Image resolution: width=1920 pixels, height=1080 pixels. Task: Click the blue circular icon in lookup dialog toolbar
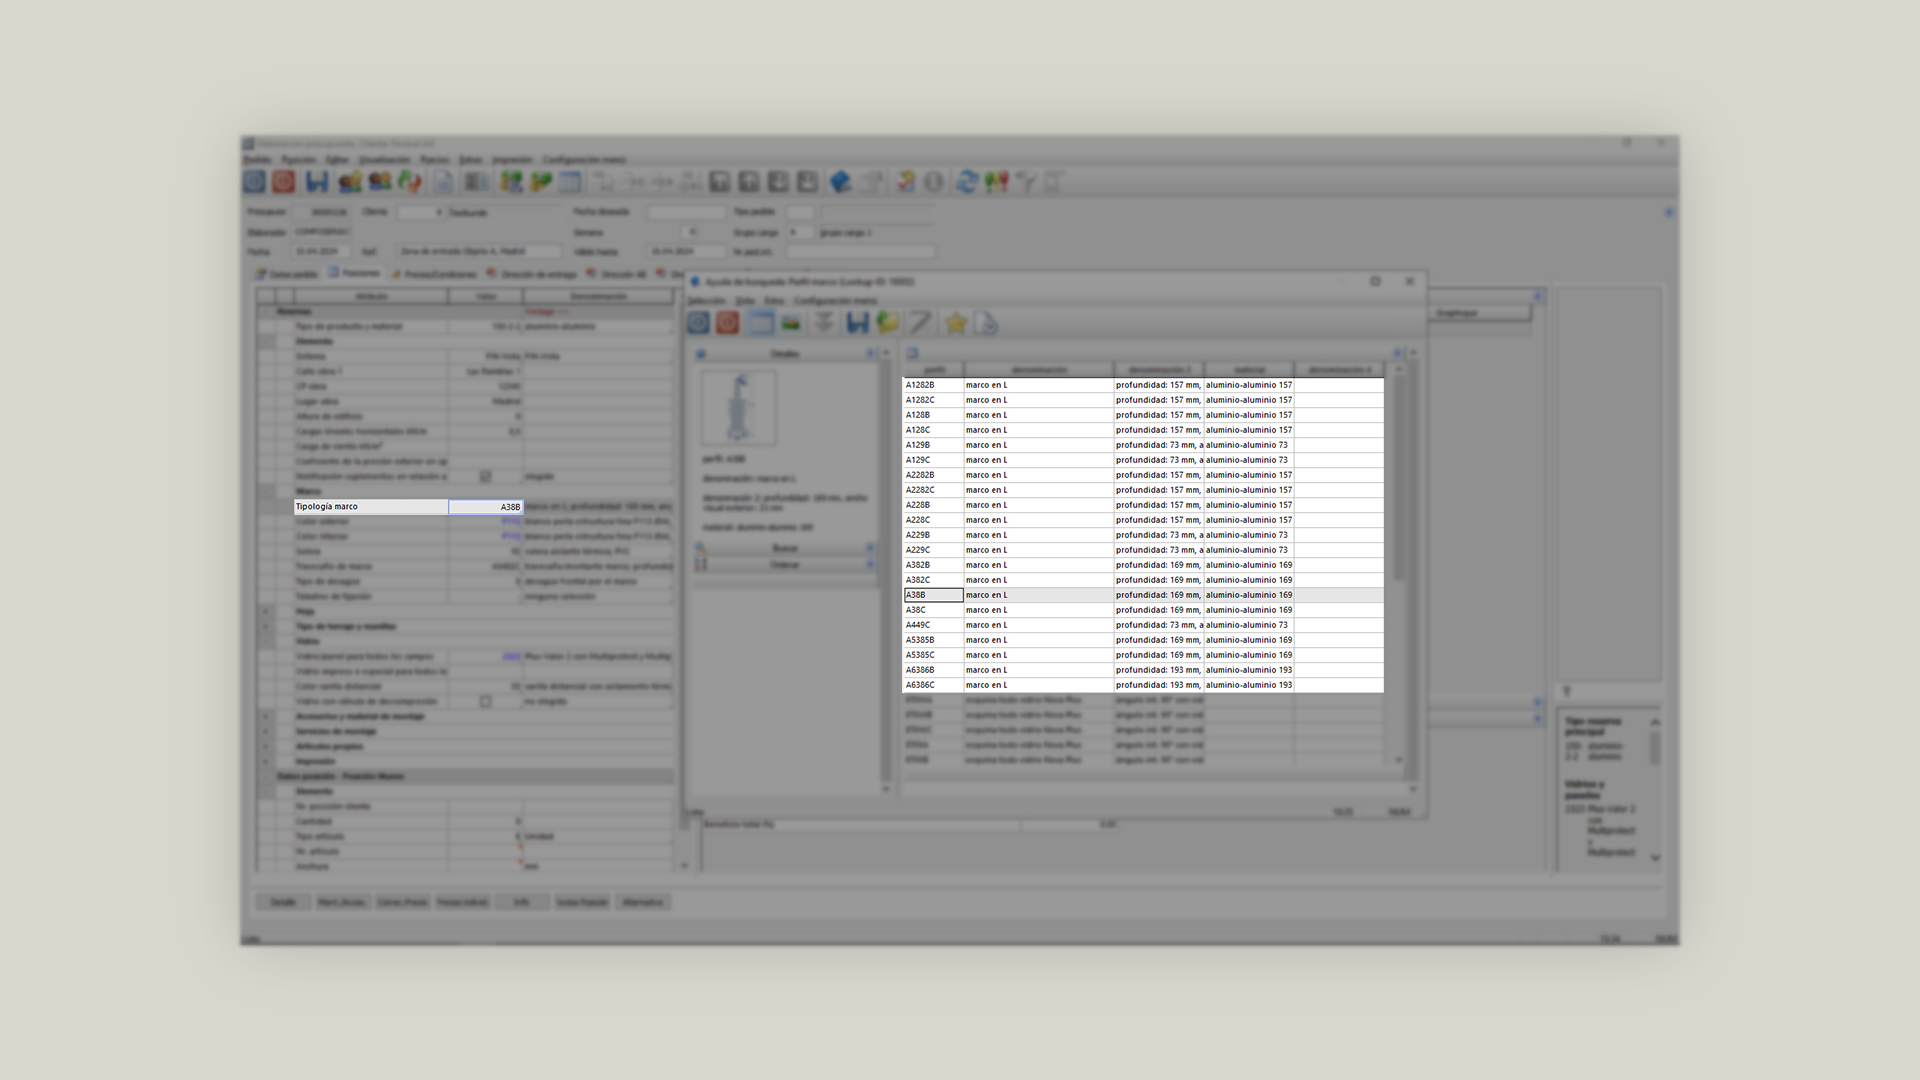(x=698, y=322)
